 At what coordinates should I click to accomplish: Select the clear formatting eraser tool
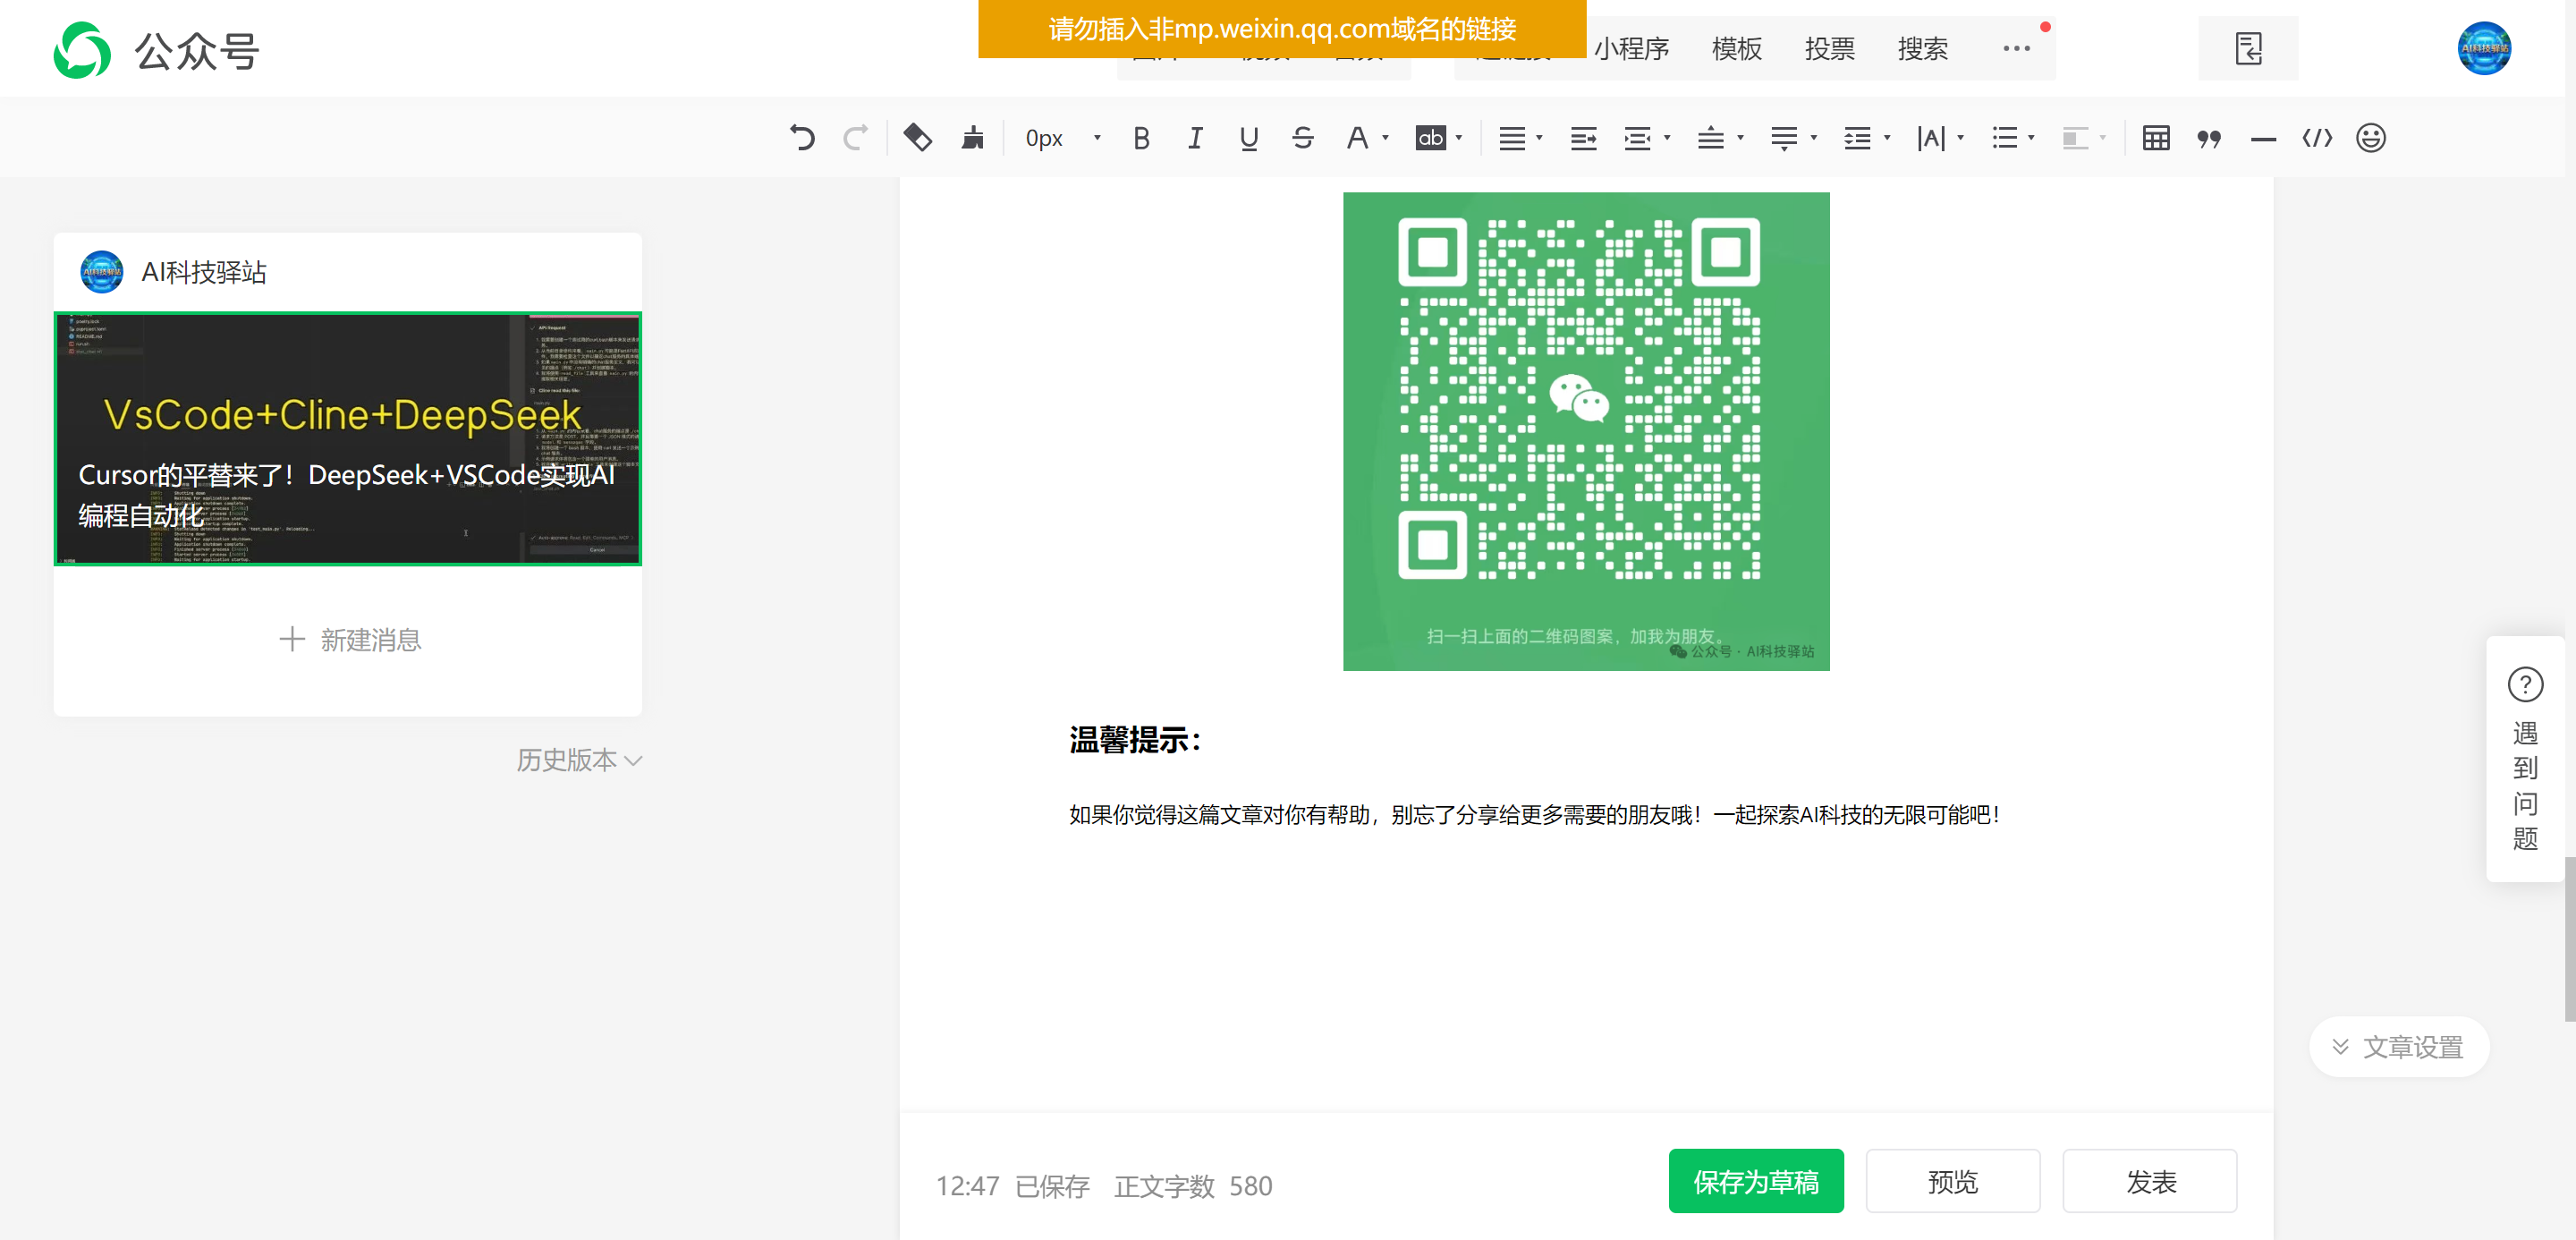coord(918,138)
